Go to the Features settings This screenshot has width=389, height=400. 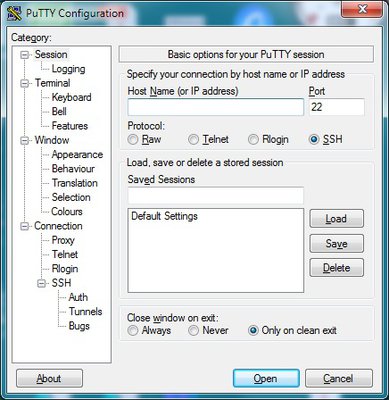70,126
